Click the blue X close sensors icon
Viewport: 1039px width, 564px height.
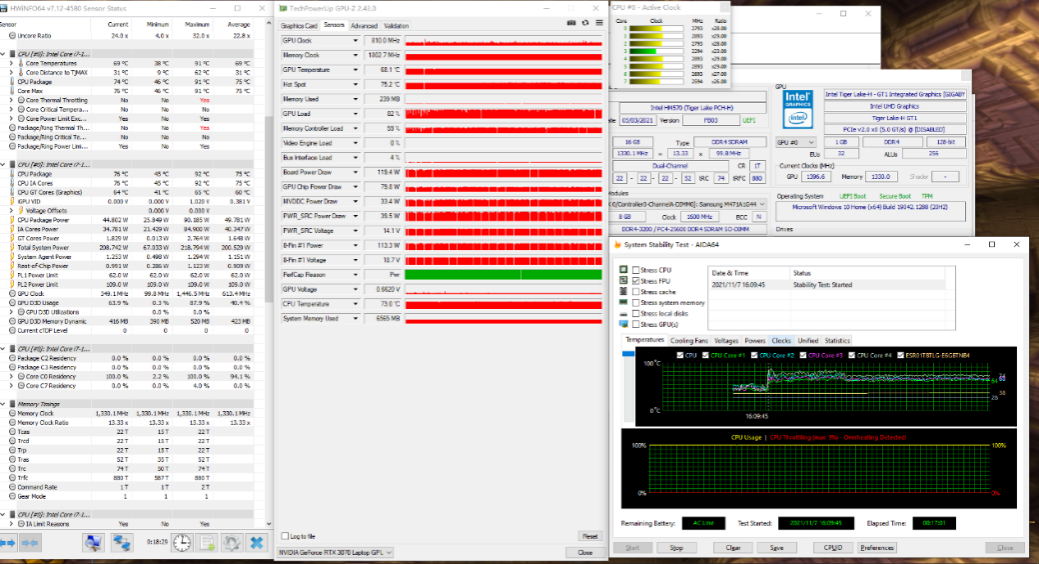click(x=257, y=543)
